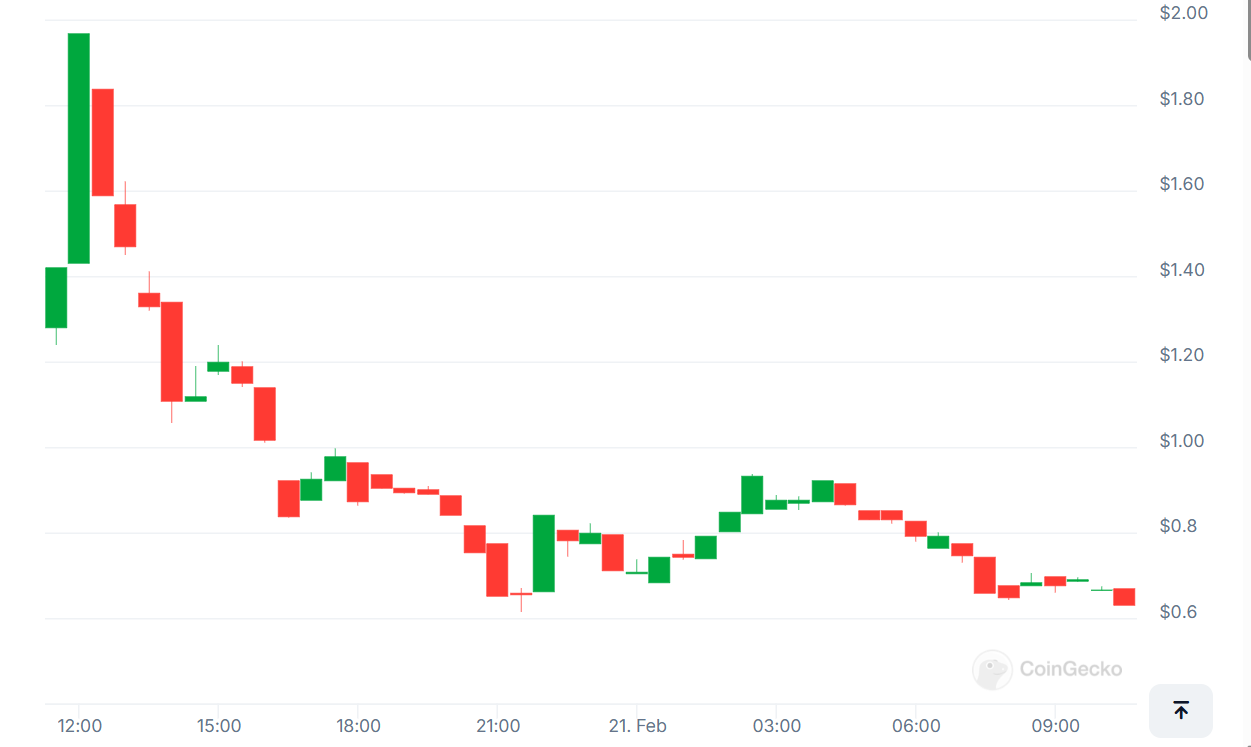
Task: Select the $1.40 price axis label
Action: [x=1183, y=270]
